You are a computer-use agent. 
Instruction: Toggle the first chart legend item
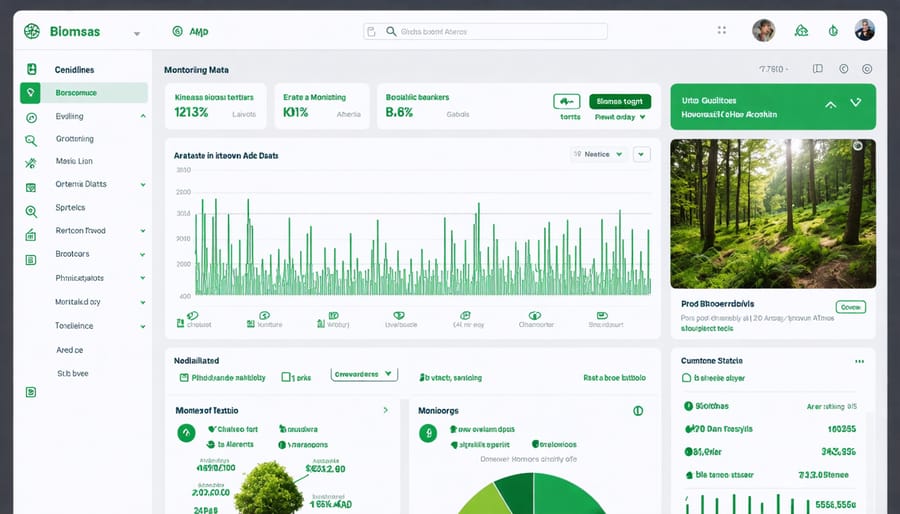point(194,320)
